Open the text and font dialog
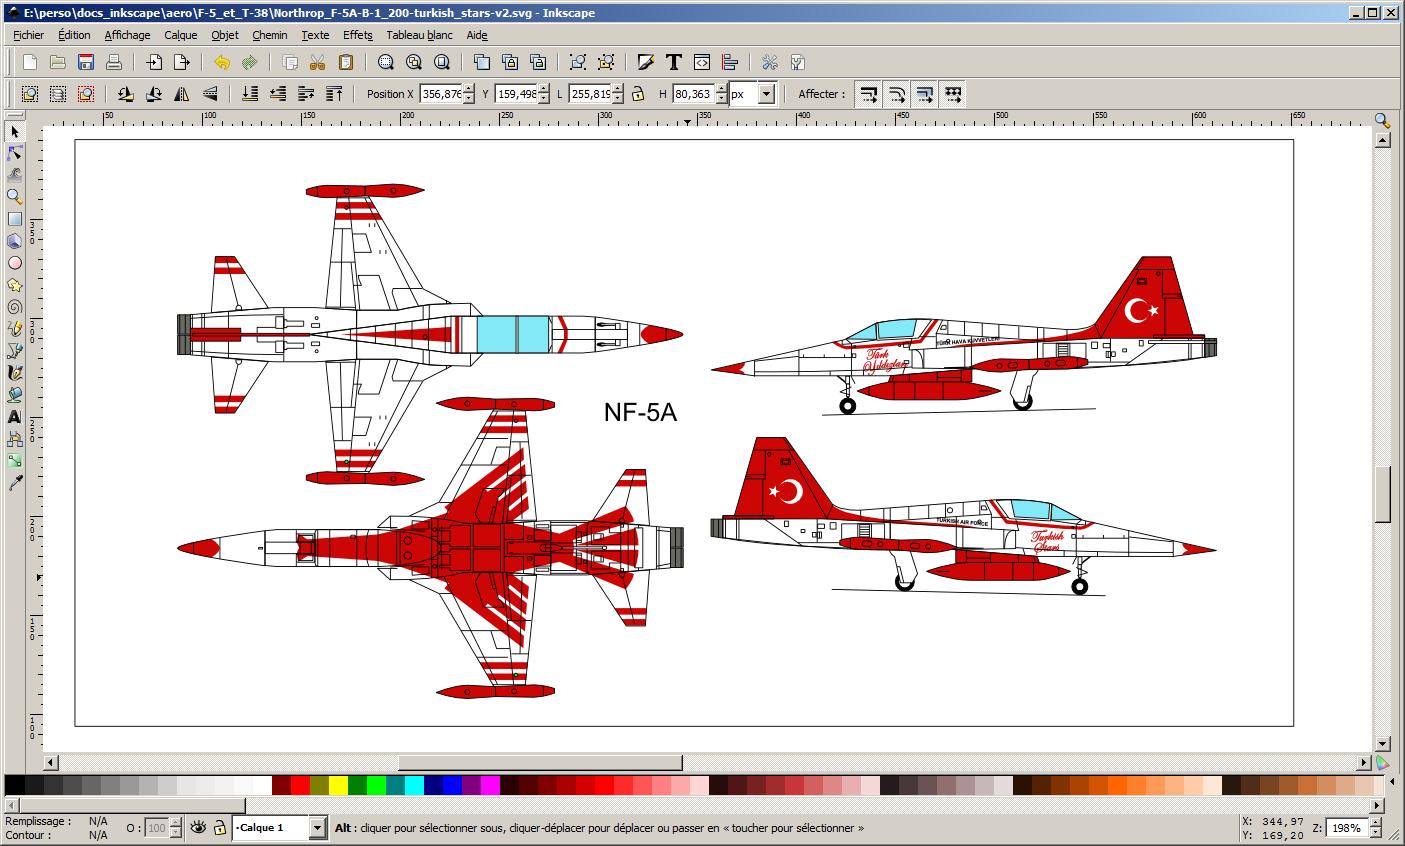Viewport: 1405px width, 846px height. [x=674, y=62]
